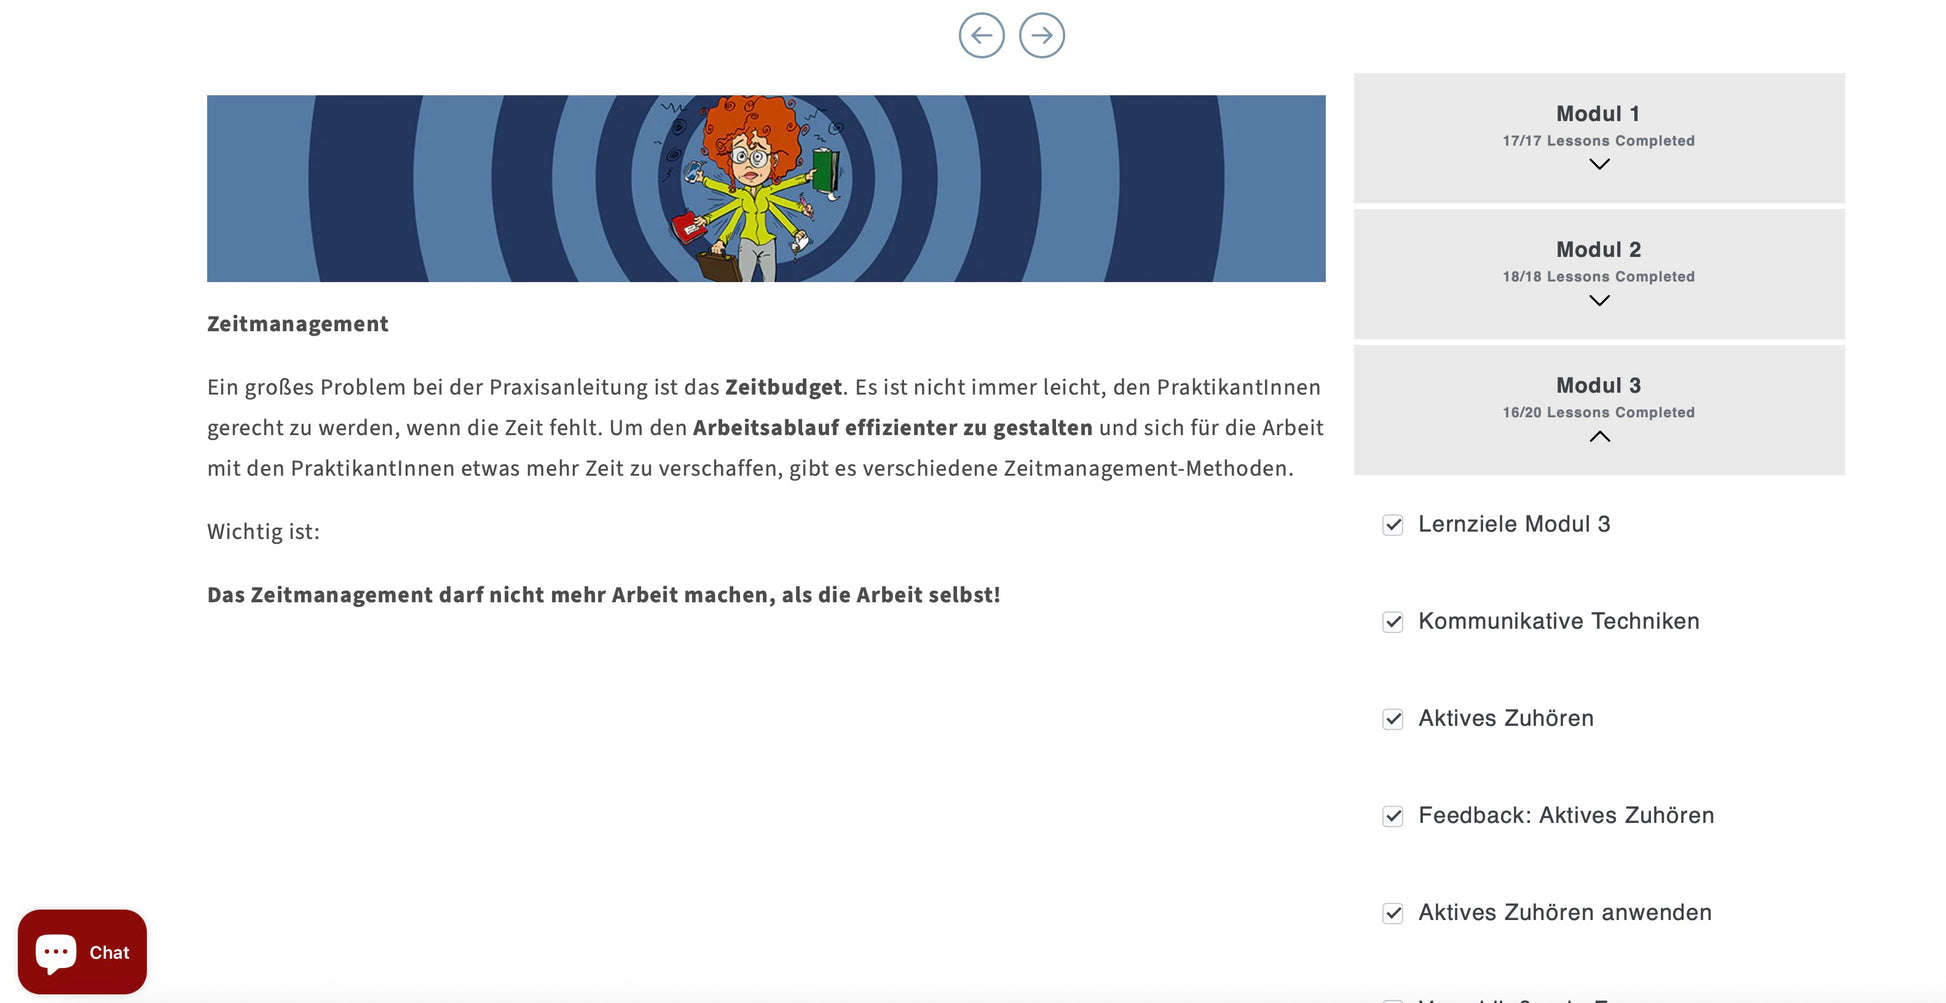Open the Chat widget
1946x1003 pixels.
(x=82, y=952)
